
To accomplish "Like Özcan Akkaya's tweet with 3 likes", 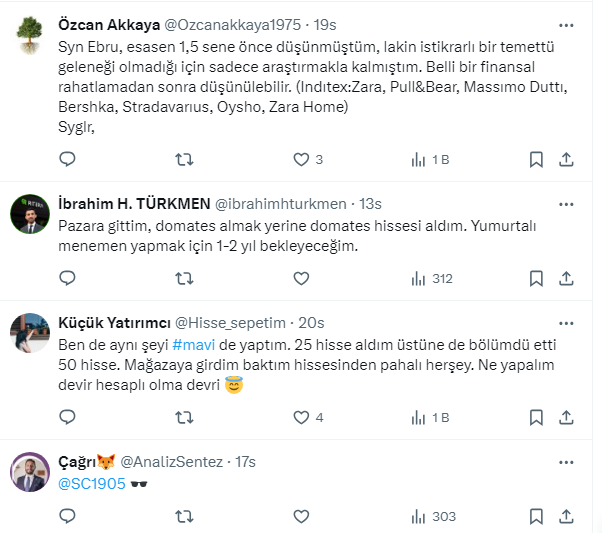I will [301, 159].
